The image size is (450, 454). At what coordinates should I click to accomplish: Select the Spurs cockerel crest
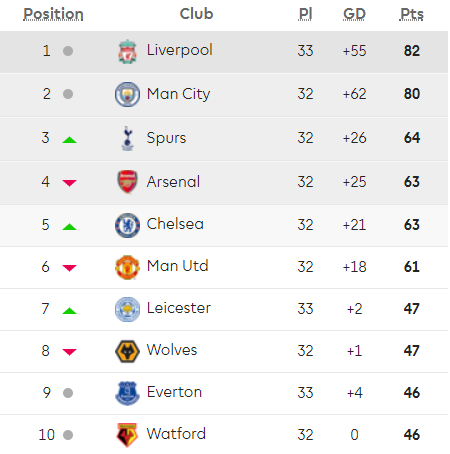127,138
